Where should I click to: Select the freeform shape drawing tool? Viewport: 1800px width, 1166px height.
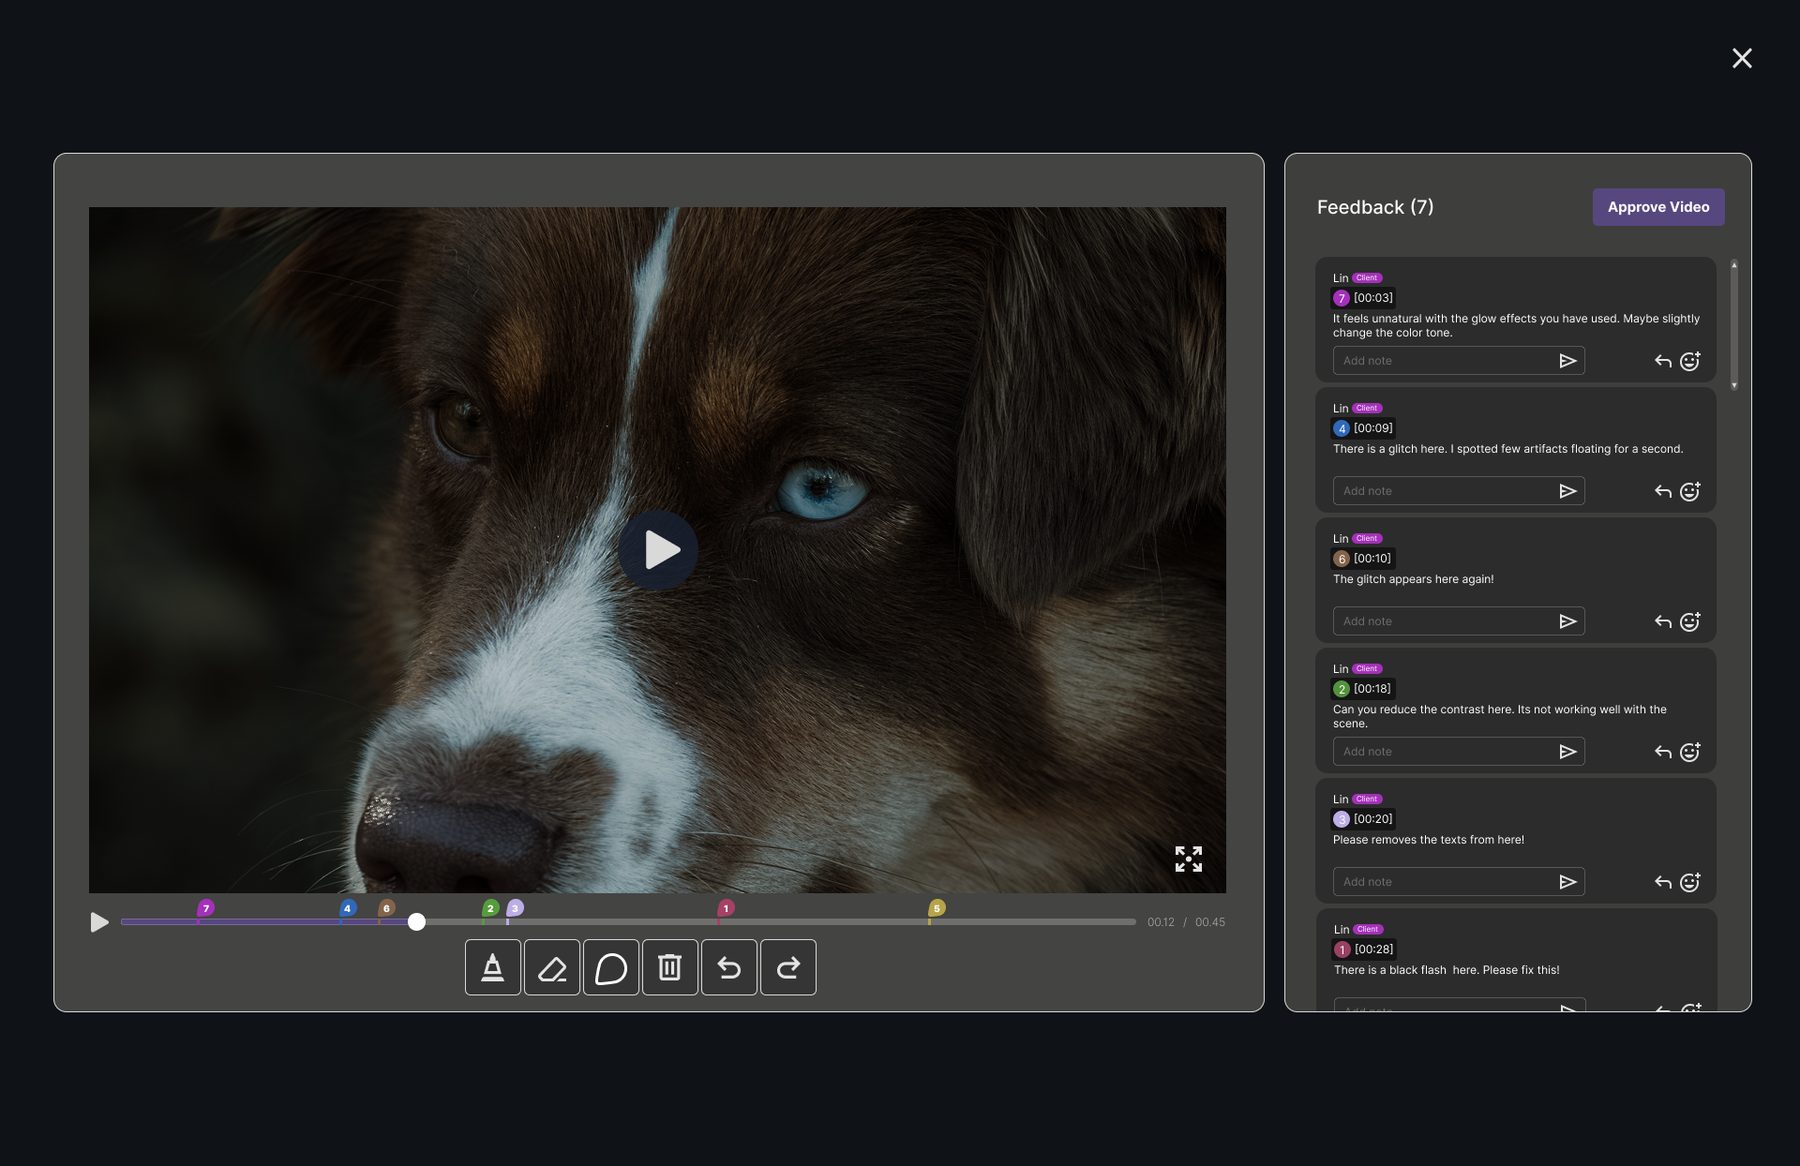click(611, 967)
